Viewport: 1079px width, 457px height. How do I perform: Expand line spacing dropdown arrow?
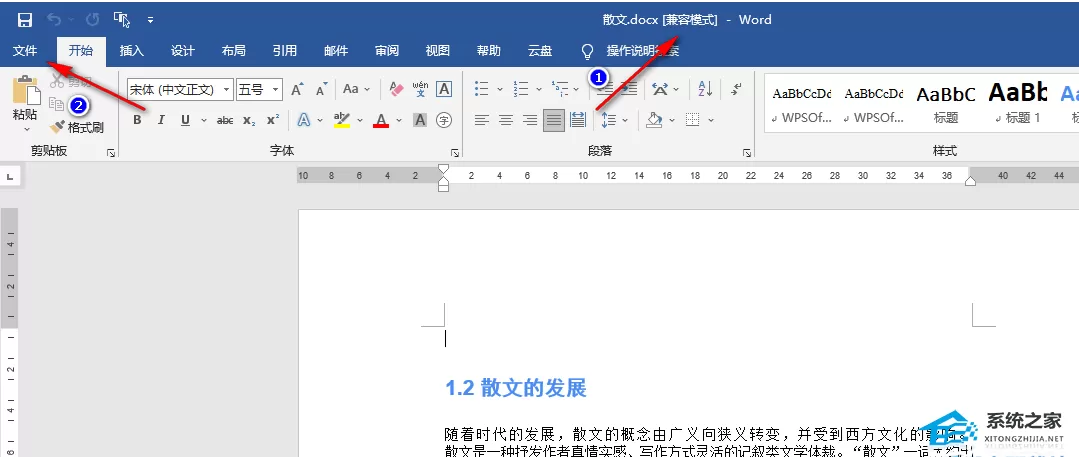[625, 120]
